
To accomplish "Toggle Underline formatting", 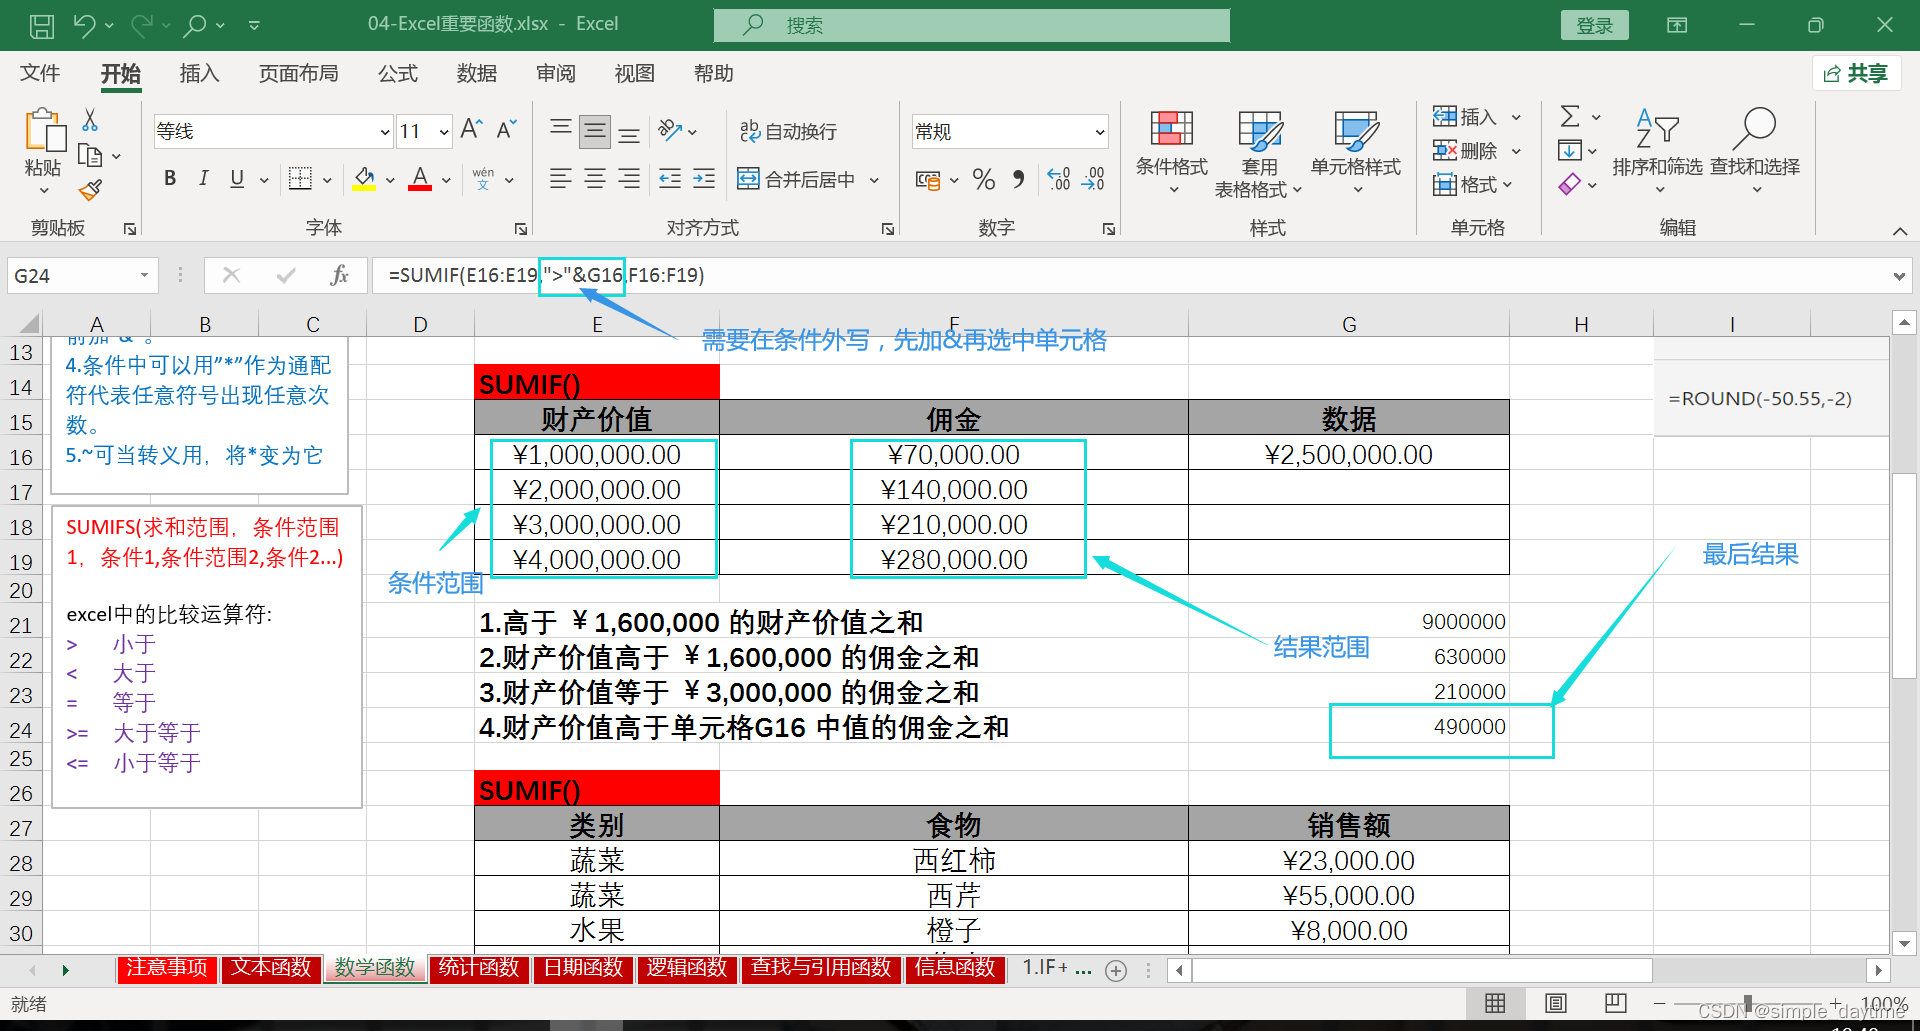I will click(237, 179).
